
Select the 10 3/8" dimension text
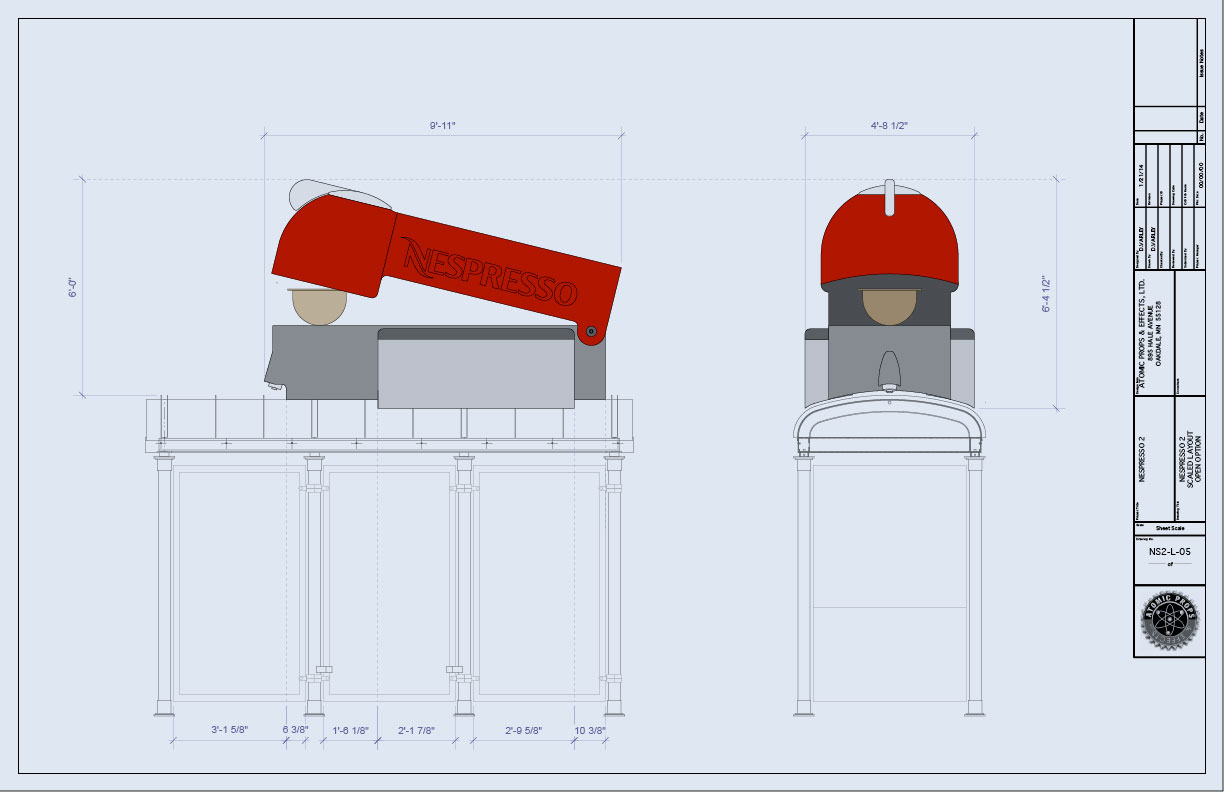point(591,731)
